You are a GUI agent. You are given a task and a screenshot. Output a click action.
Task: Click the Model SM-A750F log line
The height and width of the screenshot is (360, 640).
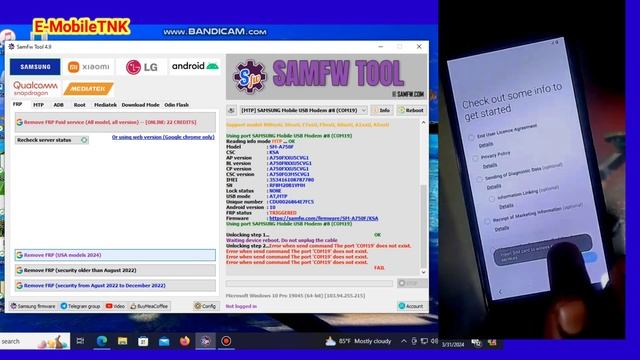pos(260,147)
